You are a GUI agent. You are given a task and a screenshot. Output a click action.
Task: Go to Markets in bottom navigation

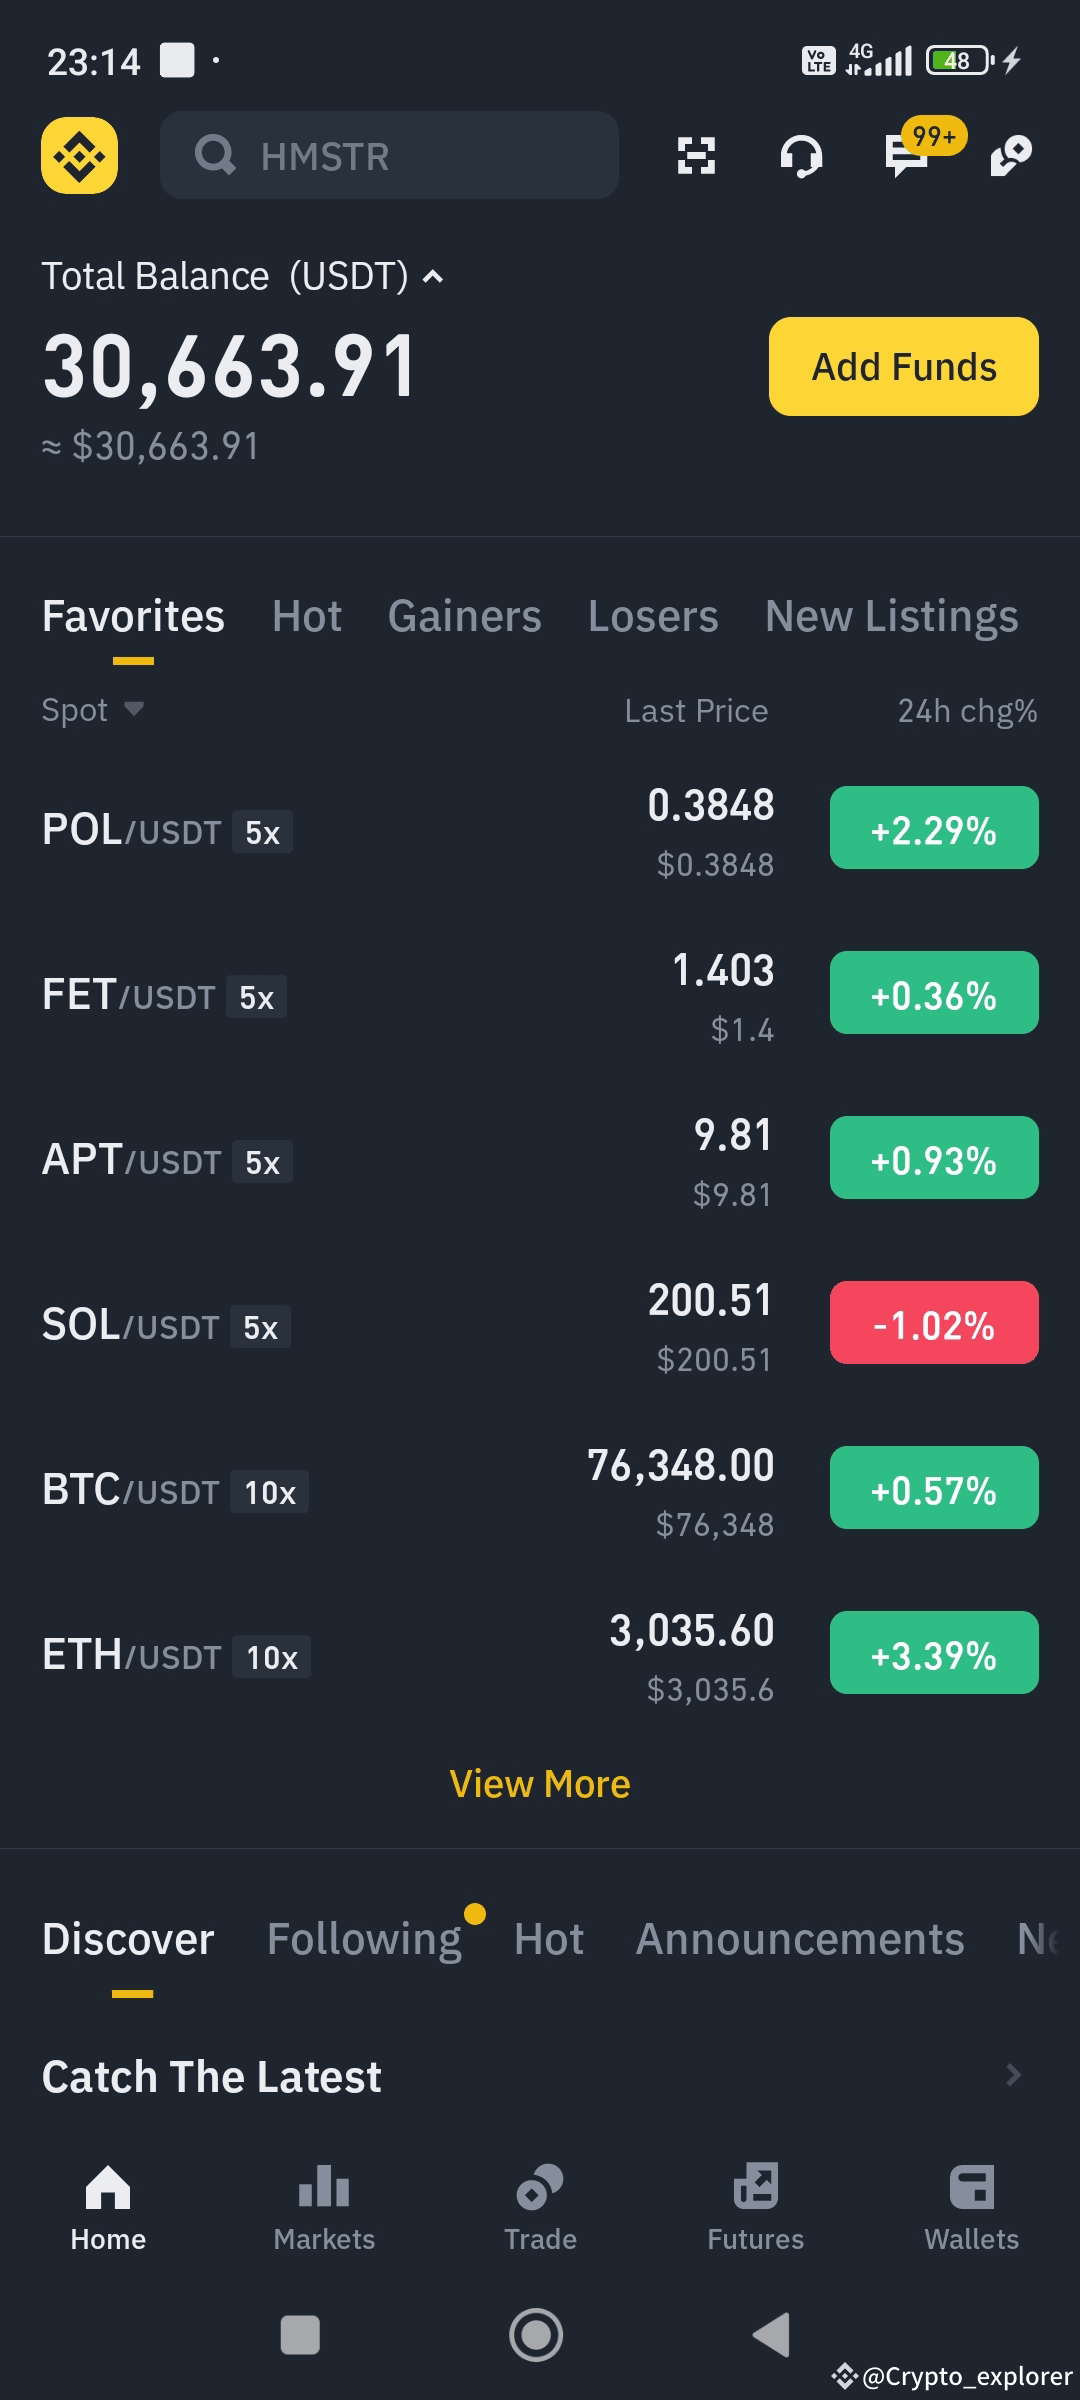(x=324, y=2208)
